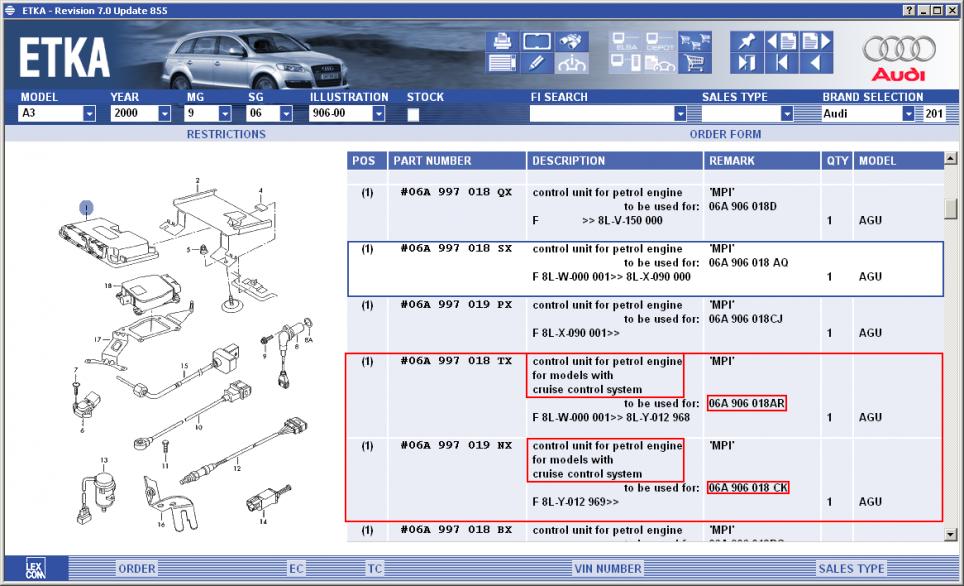Open the YEAR dropdown showing 2000
The width and height of the screenshot is (964, 586).
point(164,114)
